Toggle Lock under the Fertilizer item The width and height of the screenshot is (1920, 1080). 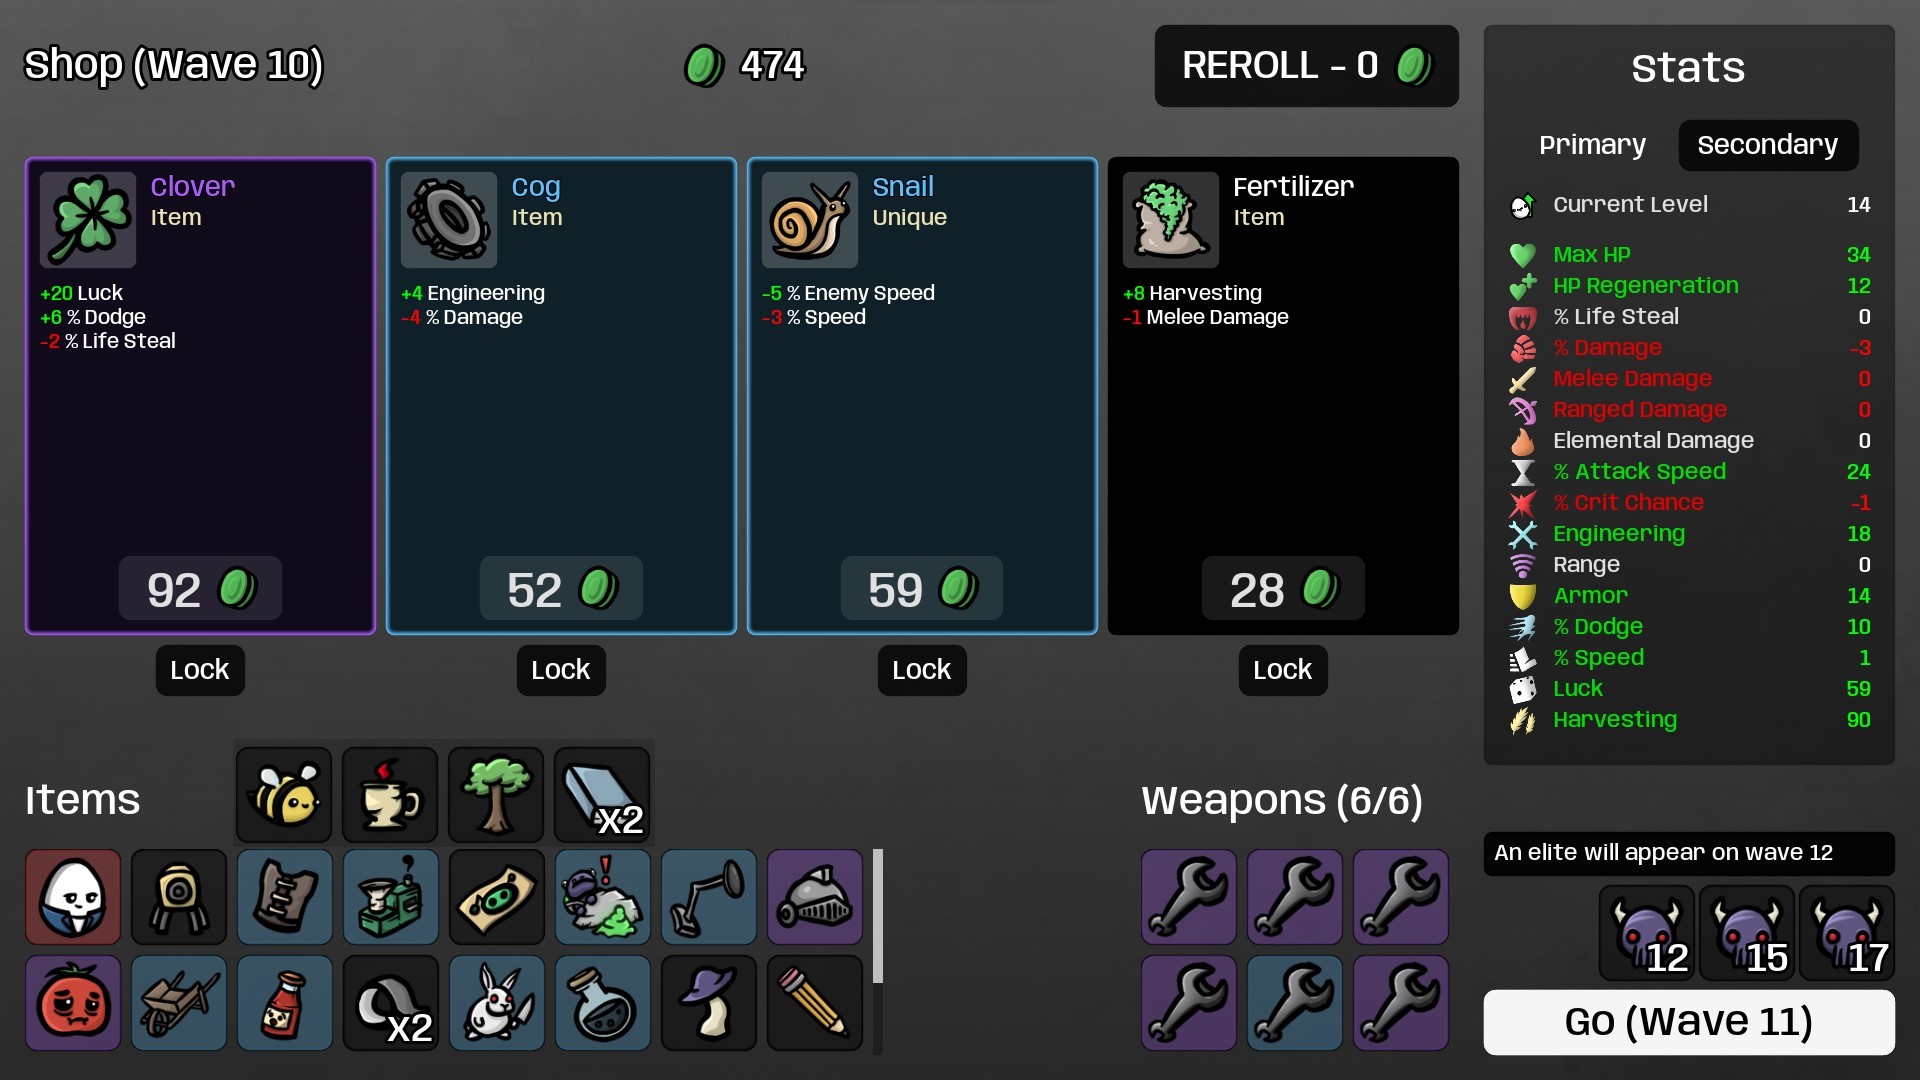point(1283,670)
